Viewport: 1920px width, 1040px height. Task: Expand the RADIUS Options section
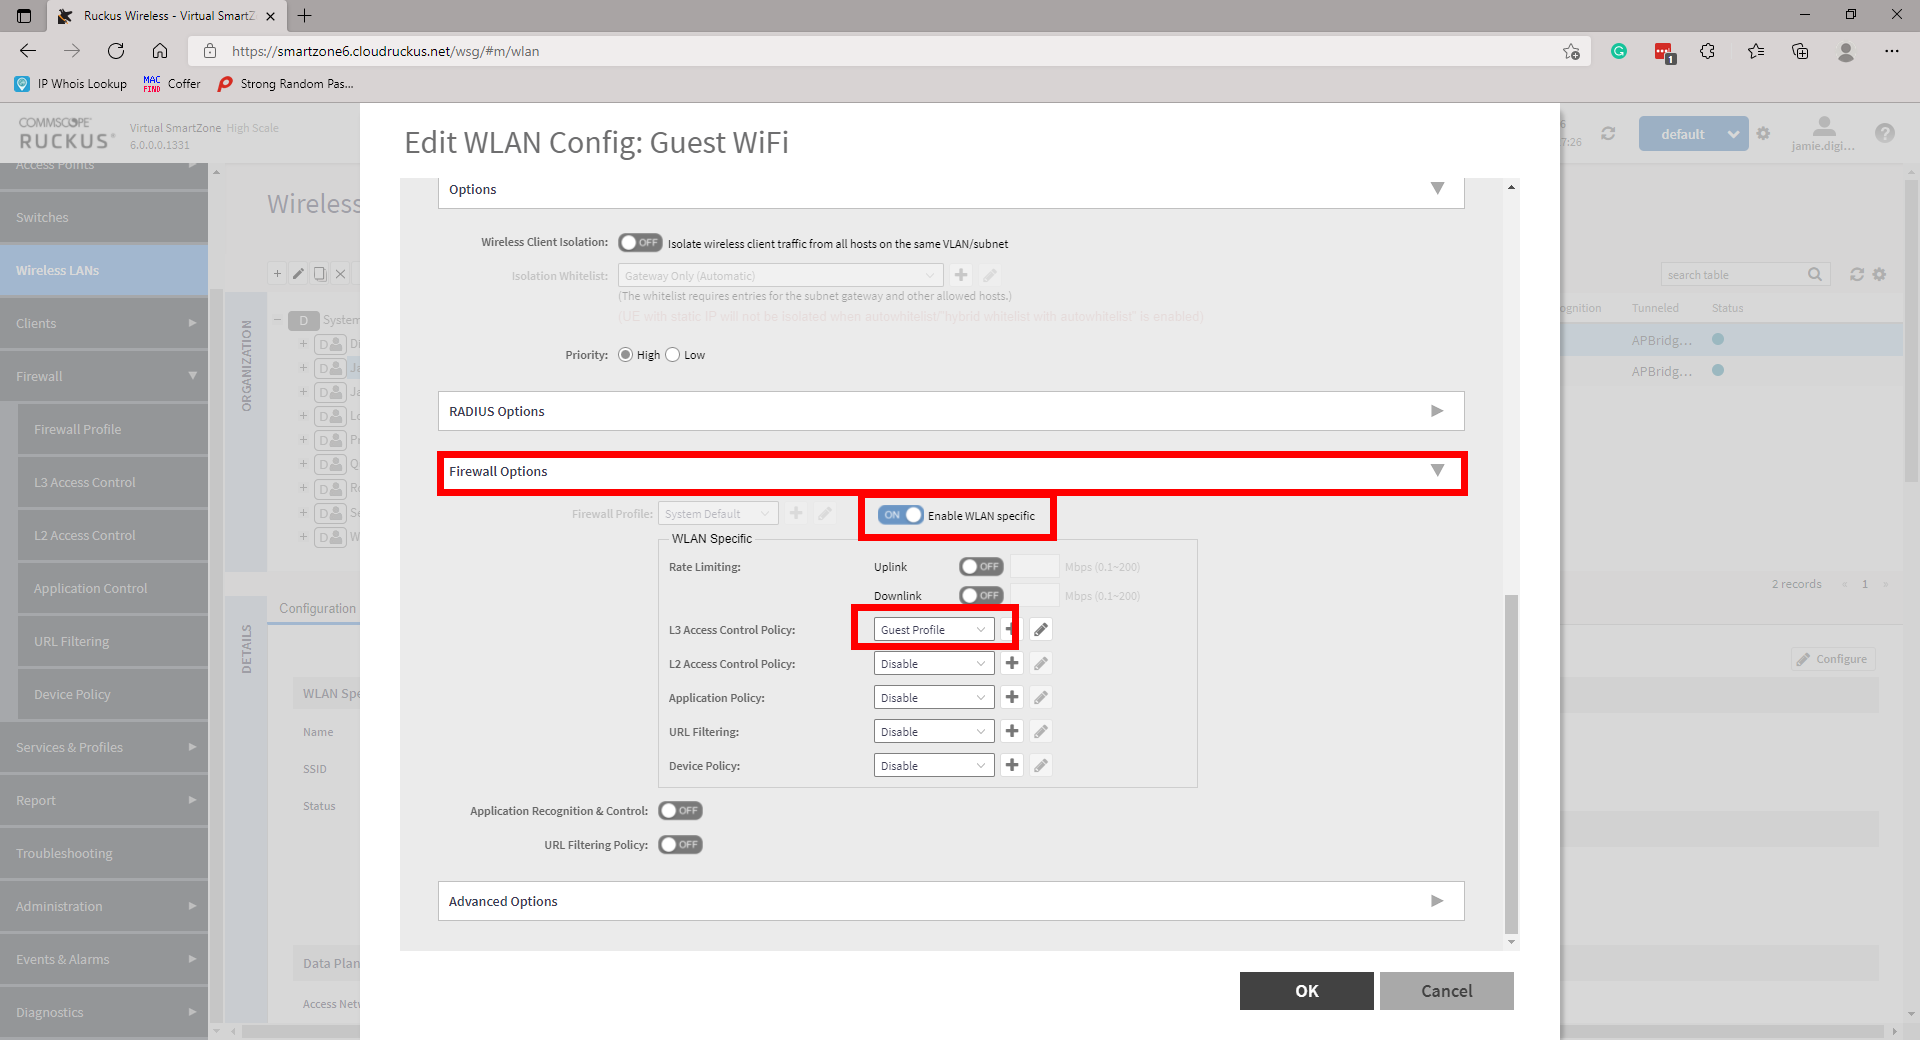click(950, 411)
